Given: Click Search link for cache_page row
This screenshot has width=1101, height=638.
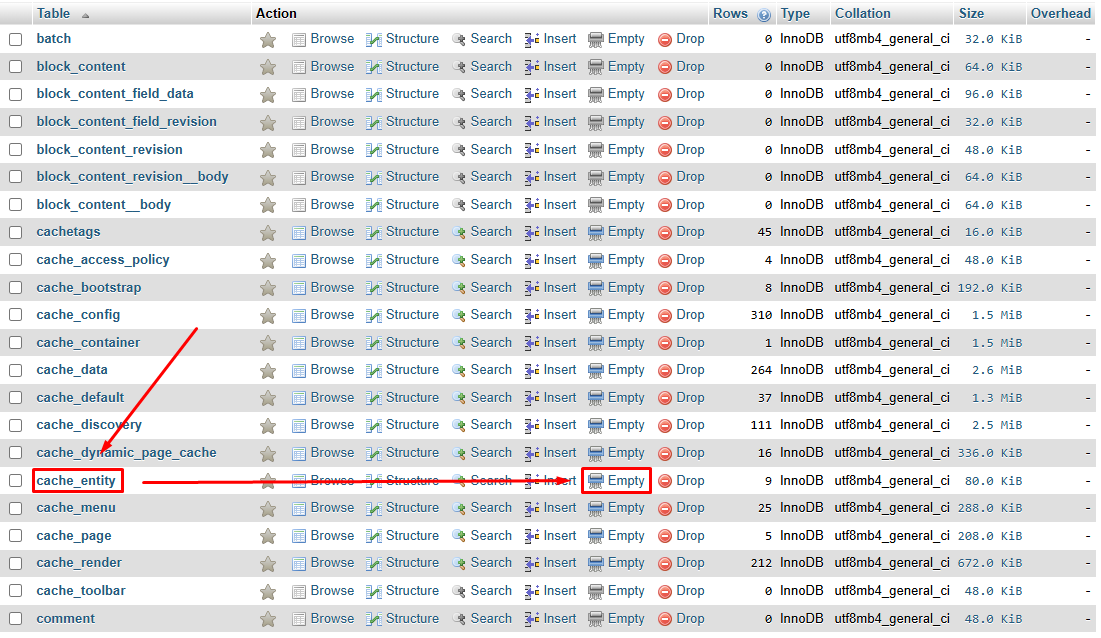Looking at the screenshot, I should 491,536.
